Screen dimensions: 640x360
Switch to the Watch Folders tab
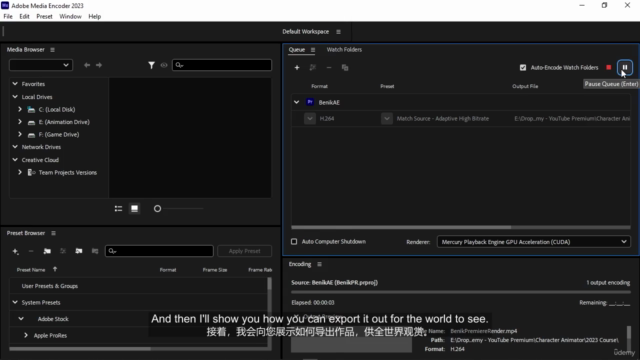tap(344, 50)
